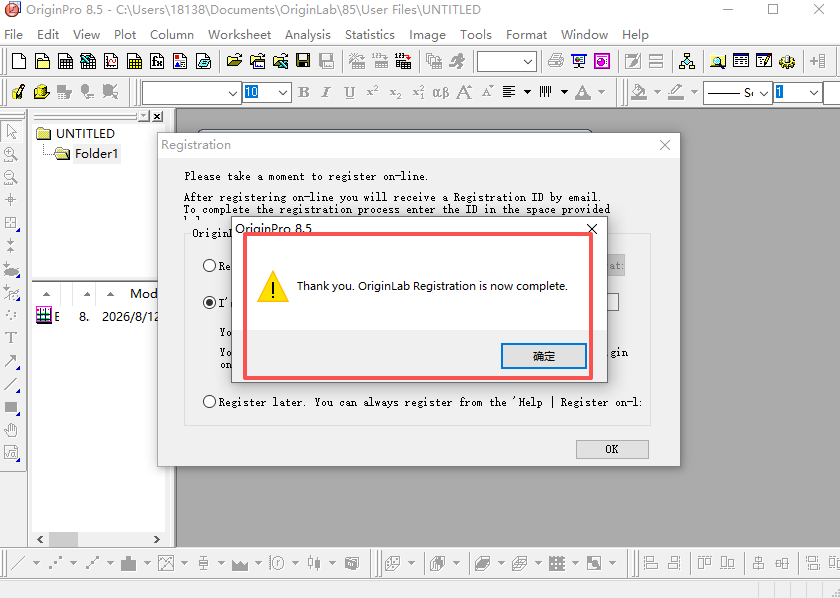Select the UNTITLED project root folder

pyautogui.click(x=85, y=133)
